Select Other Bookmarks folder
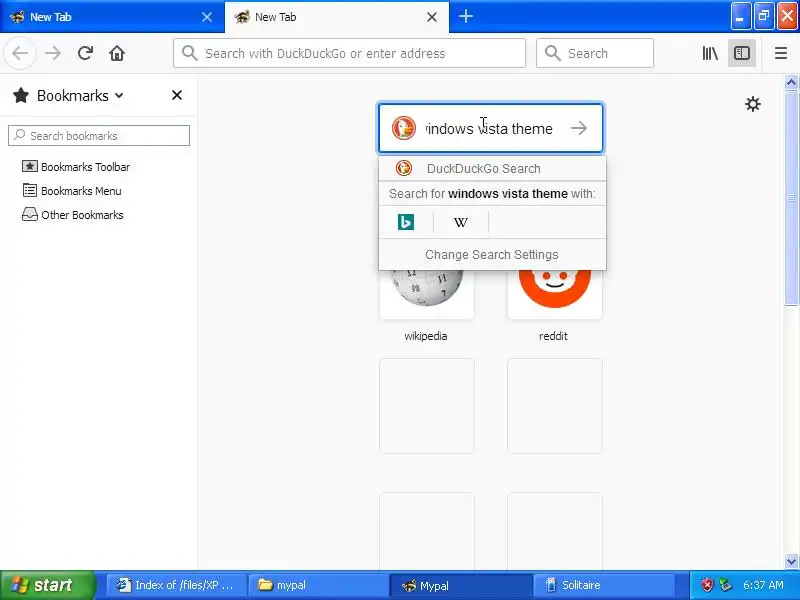The width and height of the screenshot is (800, 600). point(72,215)
